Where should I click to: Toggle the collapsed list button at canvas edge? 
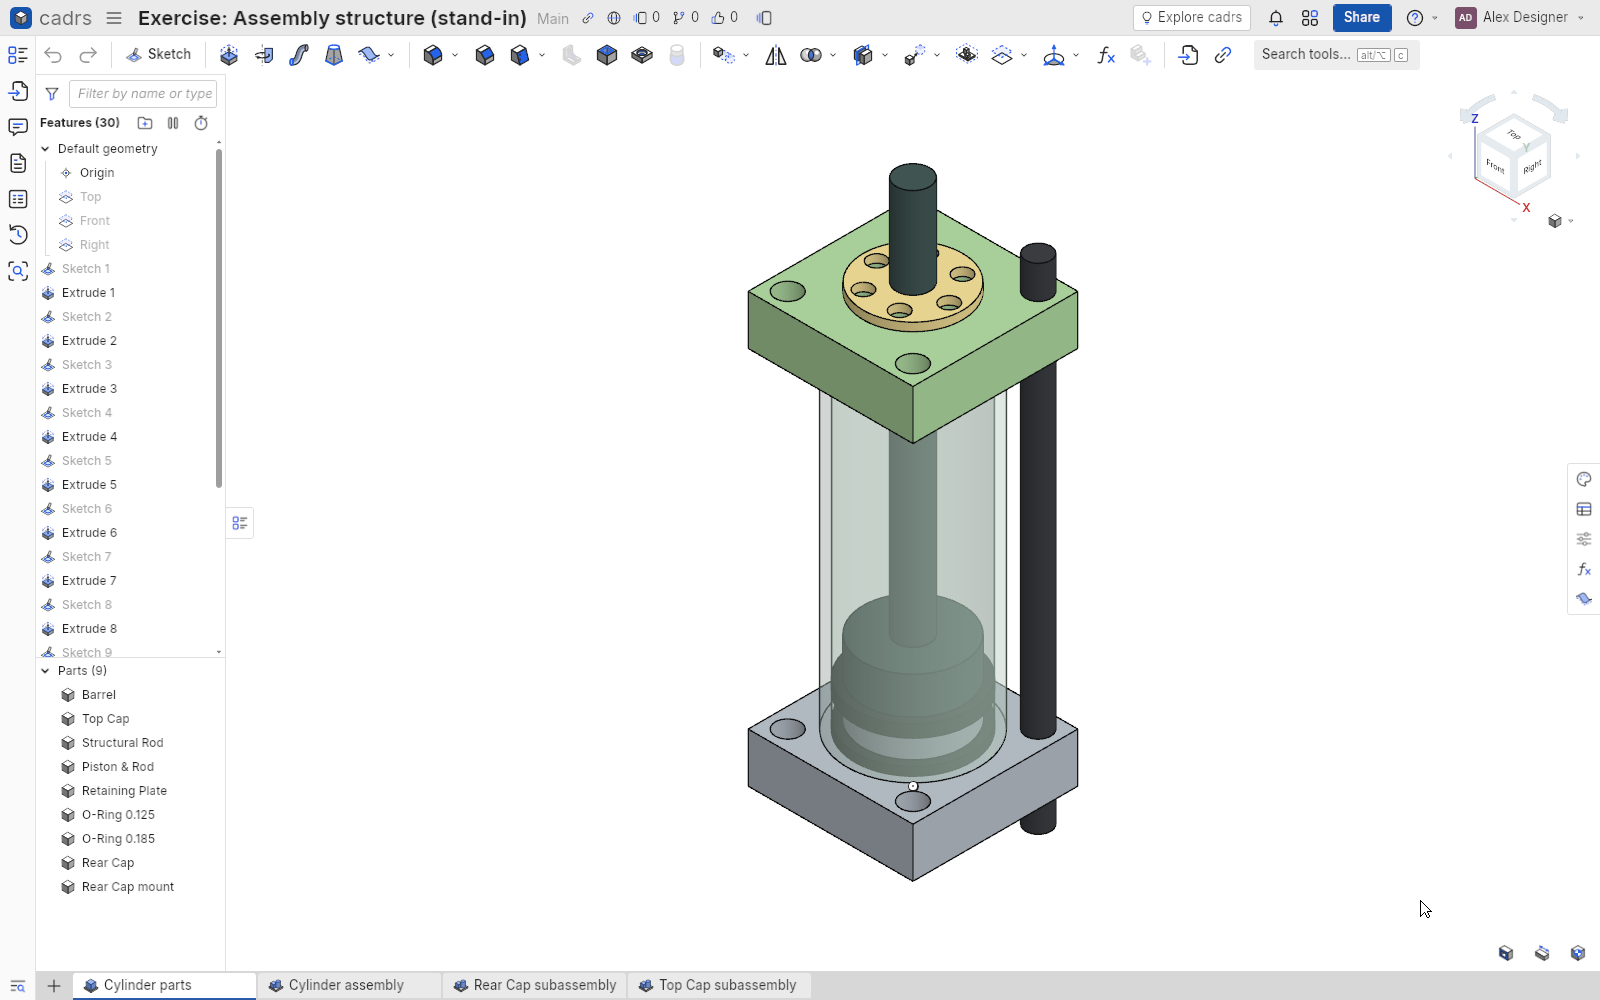coord(240,523)
